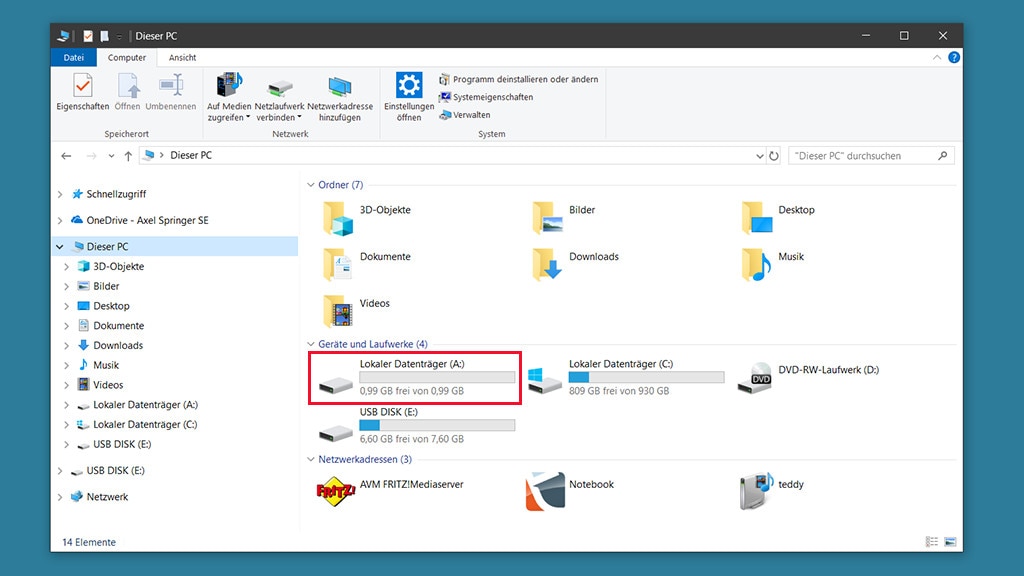Click the refresh icon beside the address bar
This screenshot has height=576, width=1024.
pyautogui.click(x=773, y=155)
